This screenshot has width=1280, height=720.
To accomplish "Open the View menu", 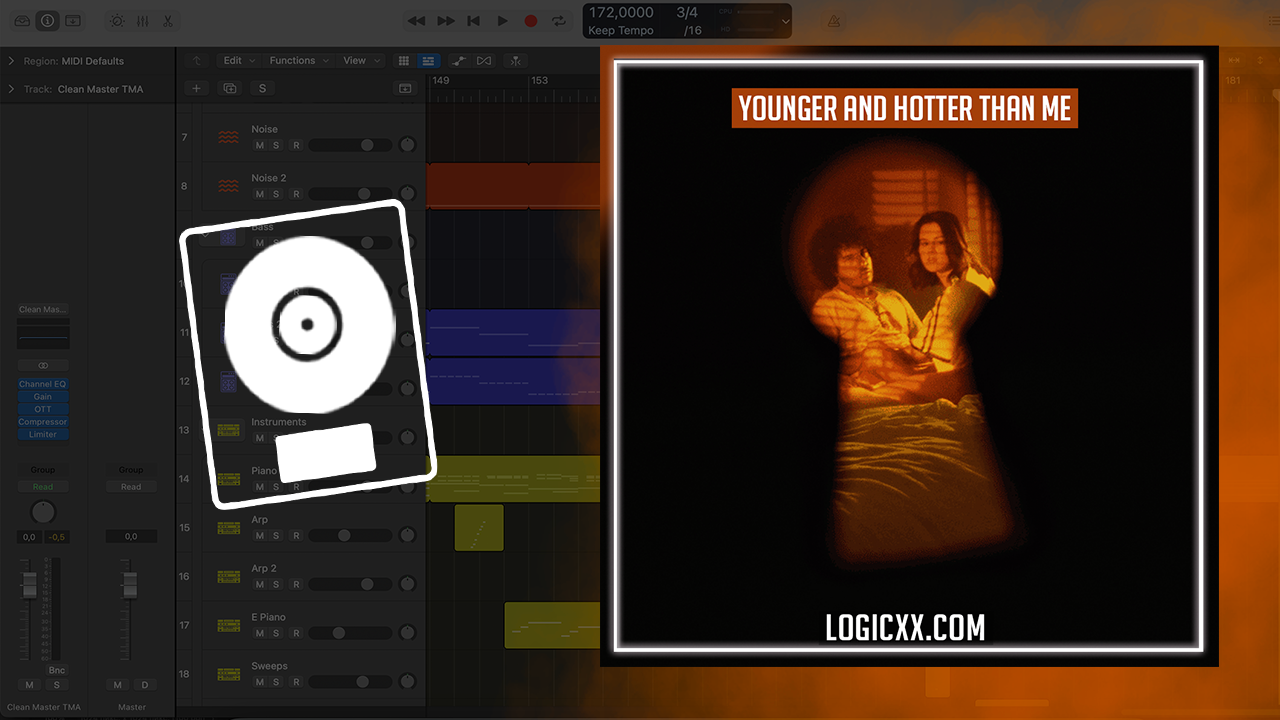I will pos(361,60).
